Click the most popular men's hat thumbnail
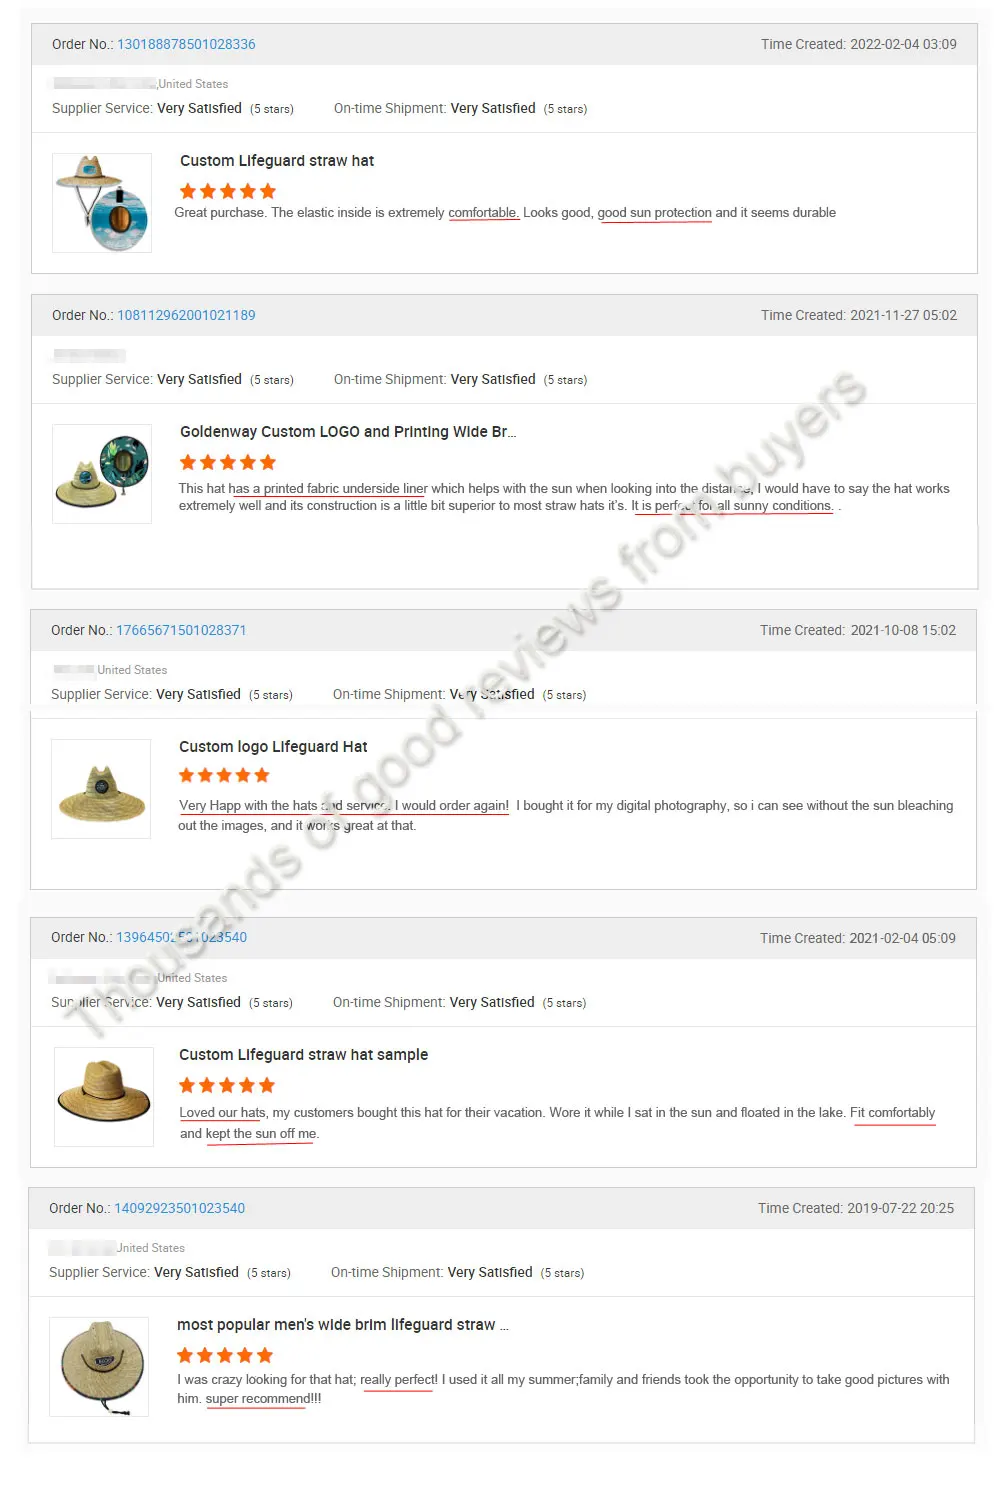Image resolution: width=1000 pixels, height=1506 pixels. [99, 1367]
